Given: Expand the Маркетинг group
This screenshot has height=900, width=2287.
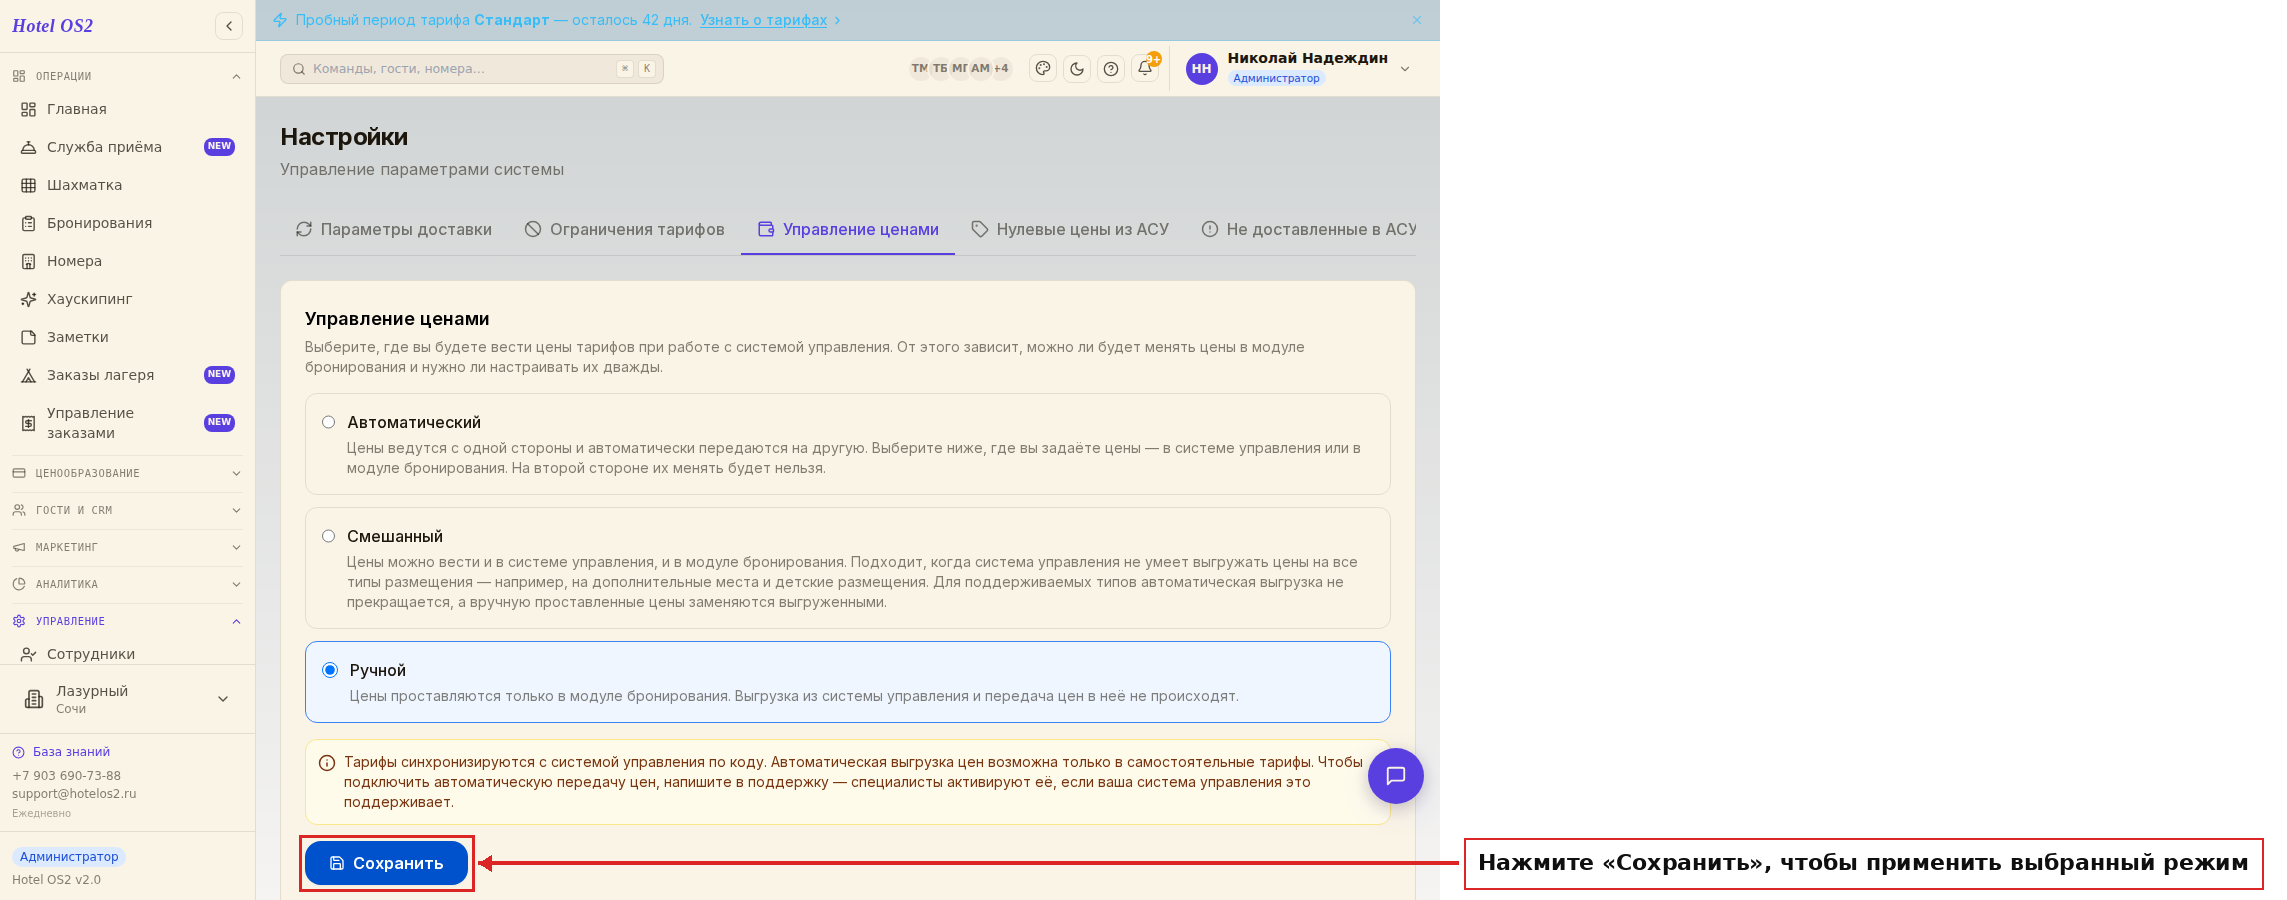Looking at the screenshot, I should [127, 547].
